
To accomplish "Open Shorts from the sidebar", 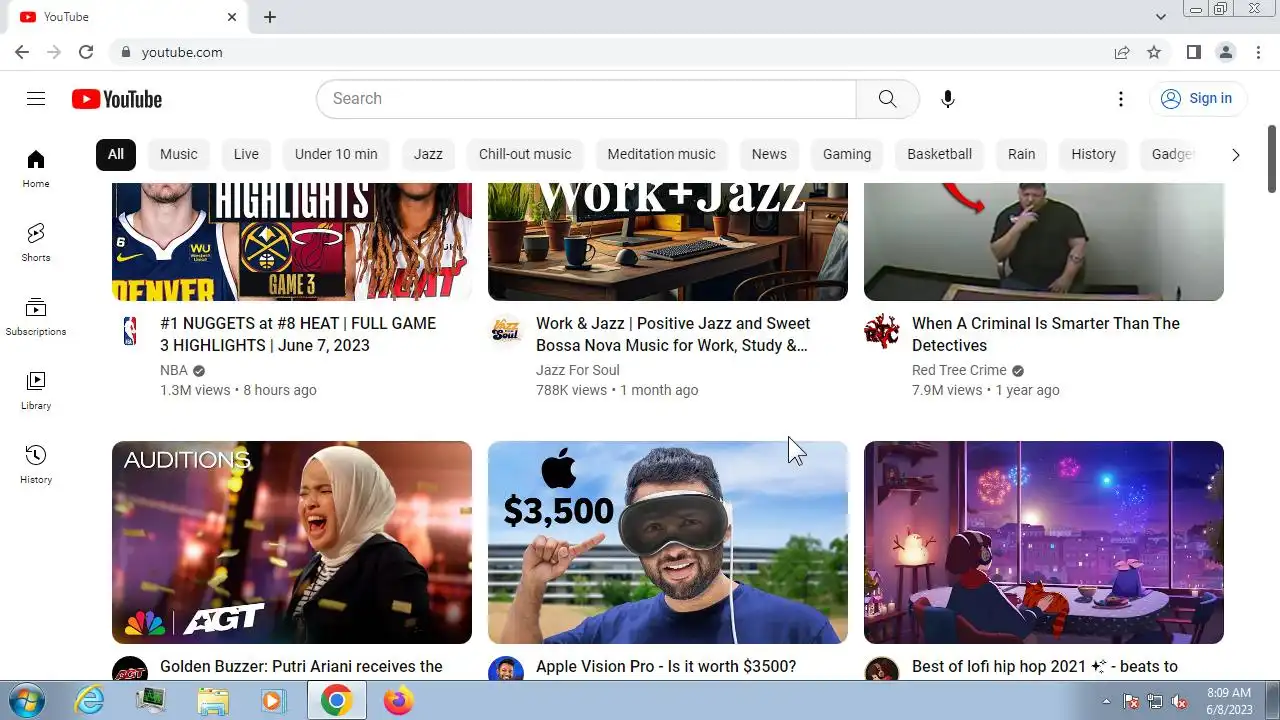I will tap(36, 242).
